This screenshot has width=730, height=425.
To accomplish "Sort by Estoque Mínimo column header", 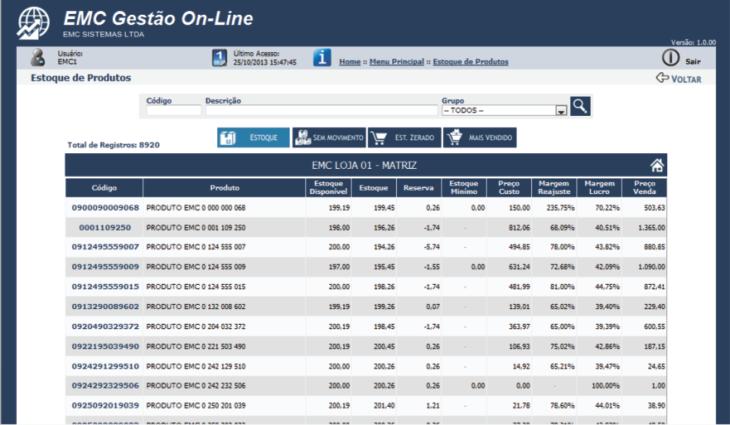I will point(464,188).
